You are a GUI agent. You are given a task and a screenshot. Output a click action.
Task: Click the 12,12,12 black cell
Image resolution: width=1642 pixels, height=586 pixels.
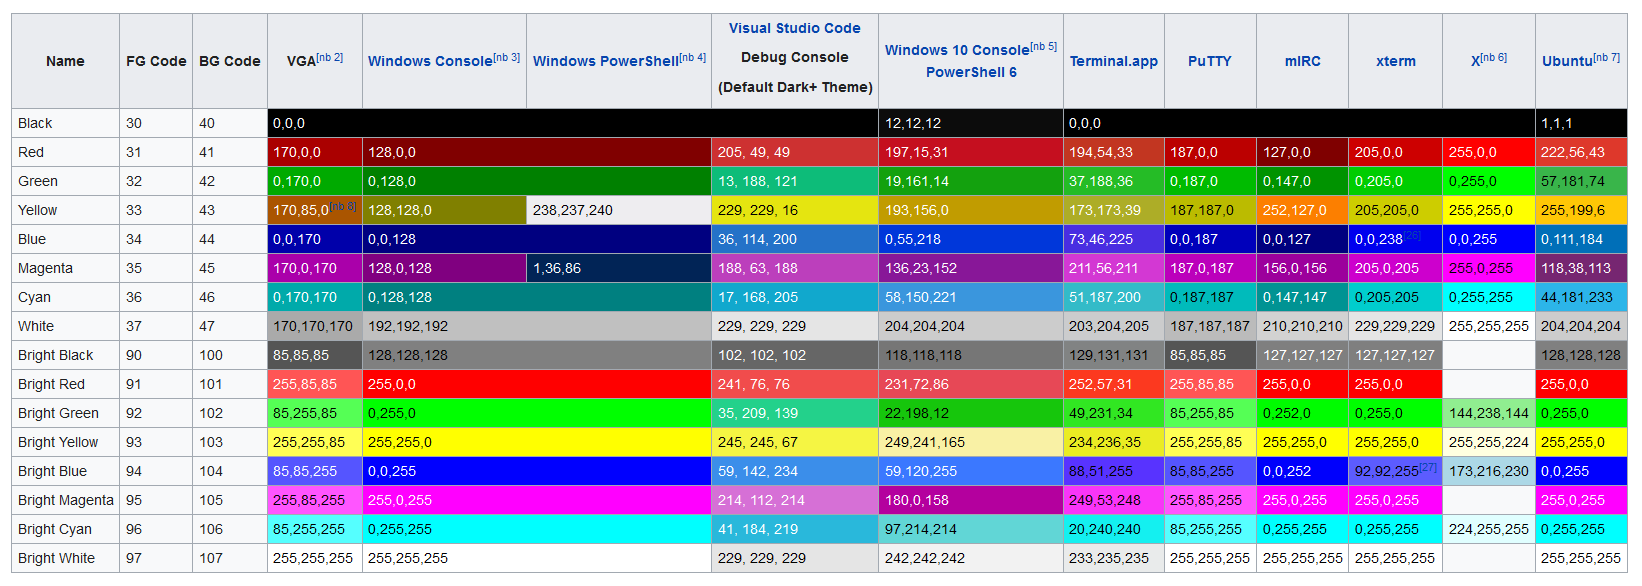point(971,123)
